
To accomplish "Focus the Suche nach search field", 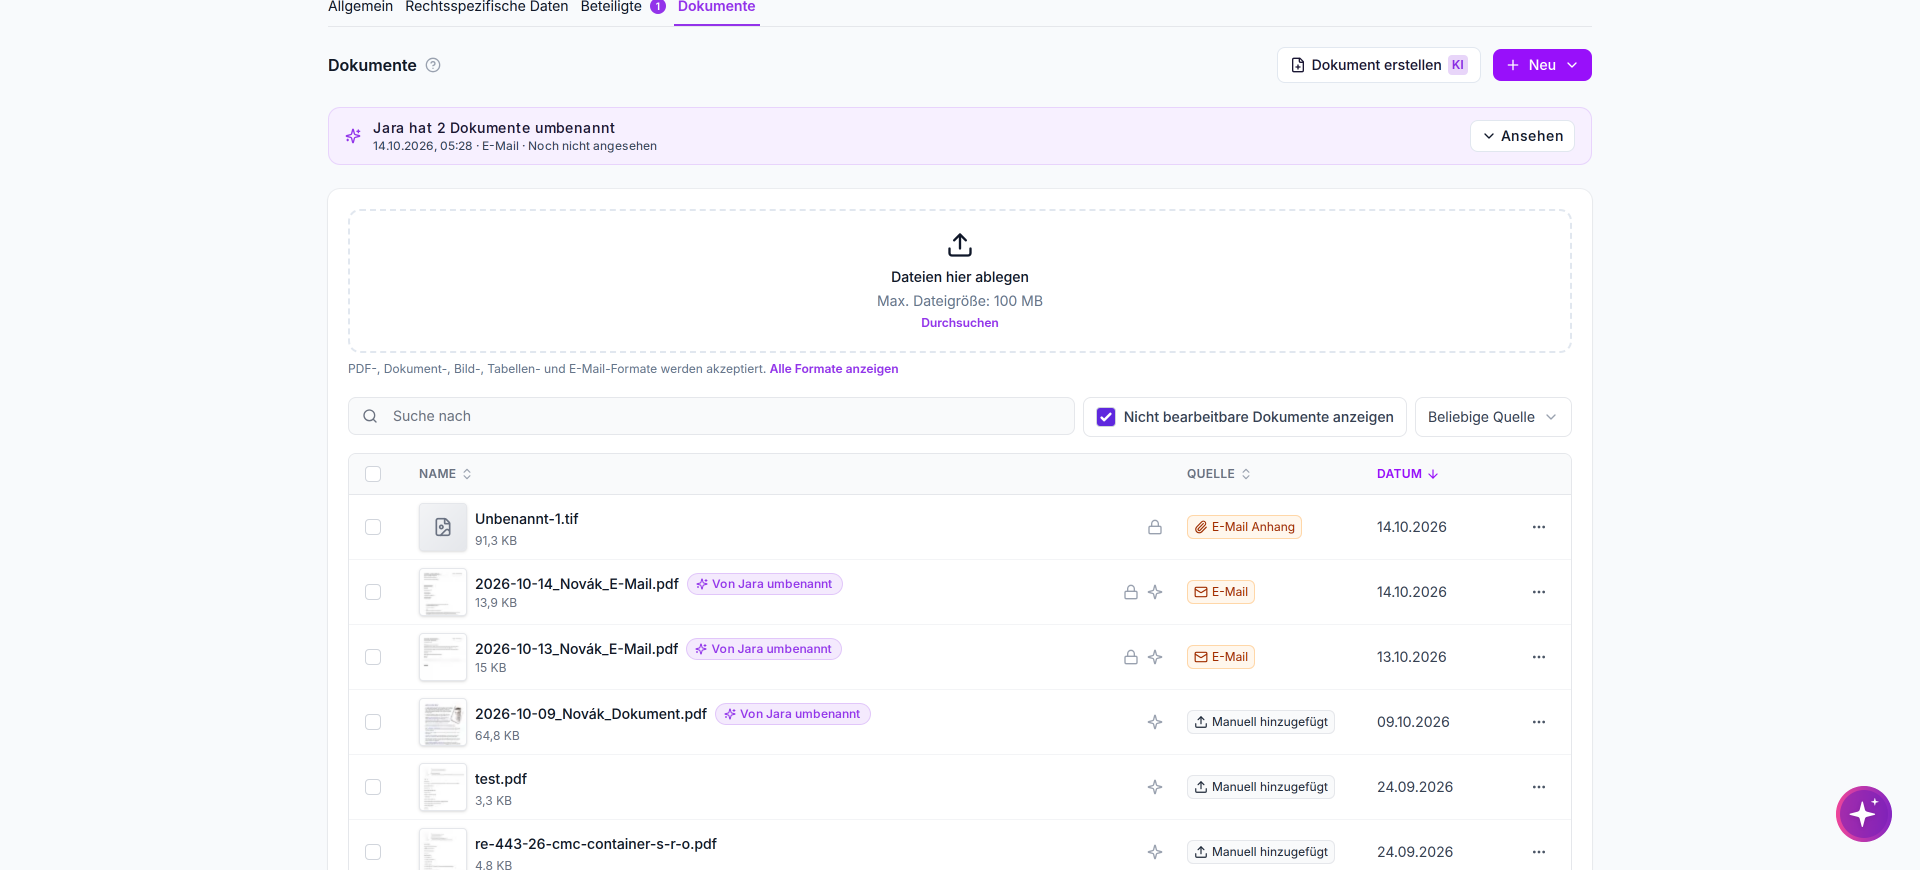I will pyautogui.click(x=711, y=416).
